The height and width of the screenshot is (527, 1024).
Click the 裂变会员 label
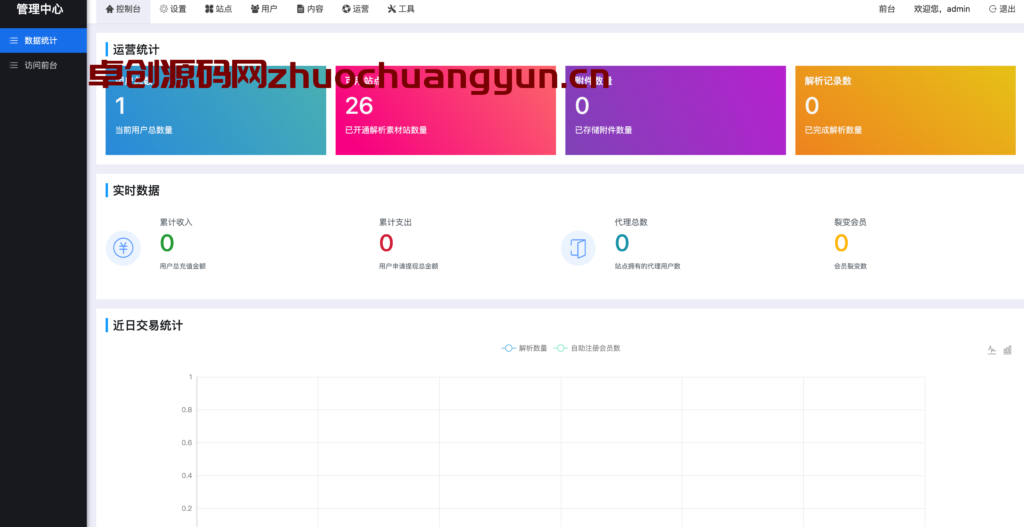pos(850,222)
